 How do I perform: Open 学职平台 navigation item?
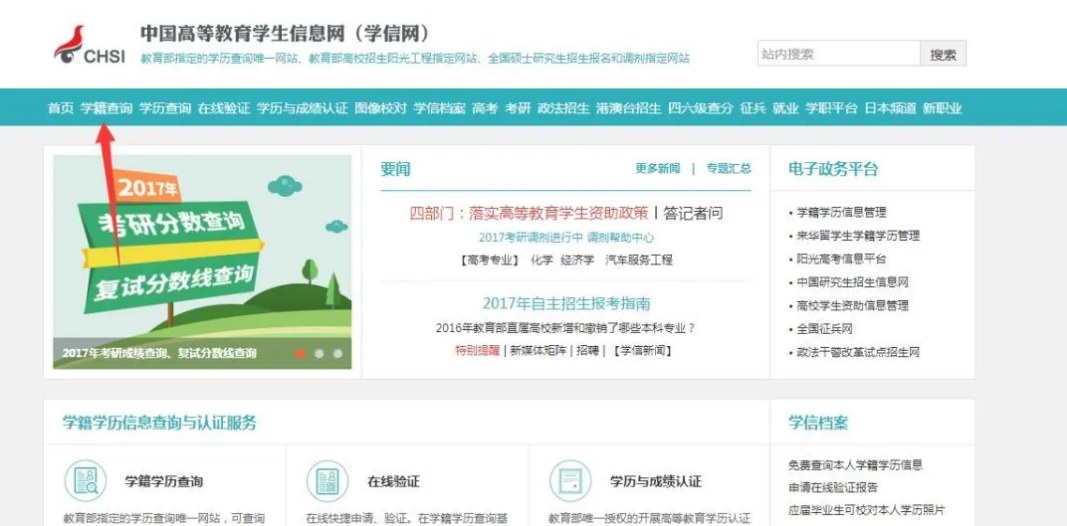tap(832, 108)
